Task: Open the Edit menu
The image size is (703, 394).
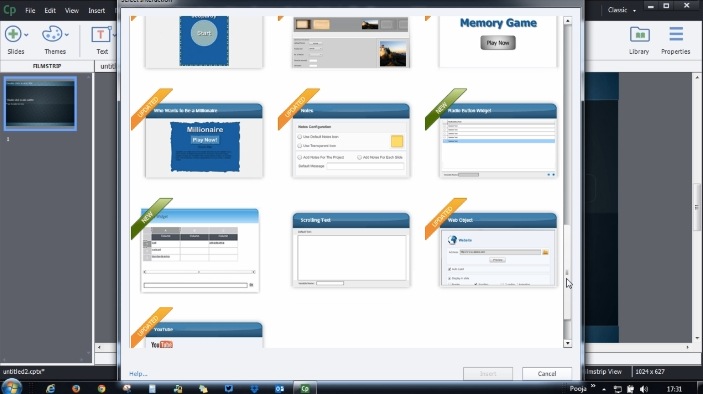Action: (50, 10)
